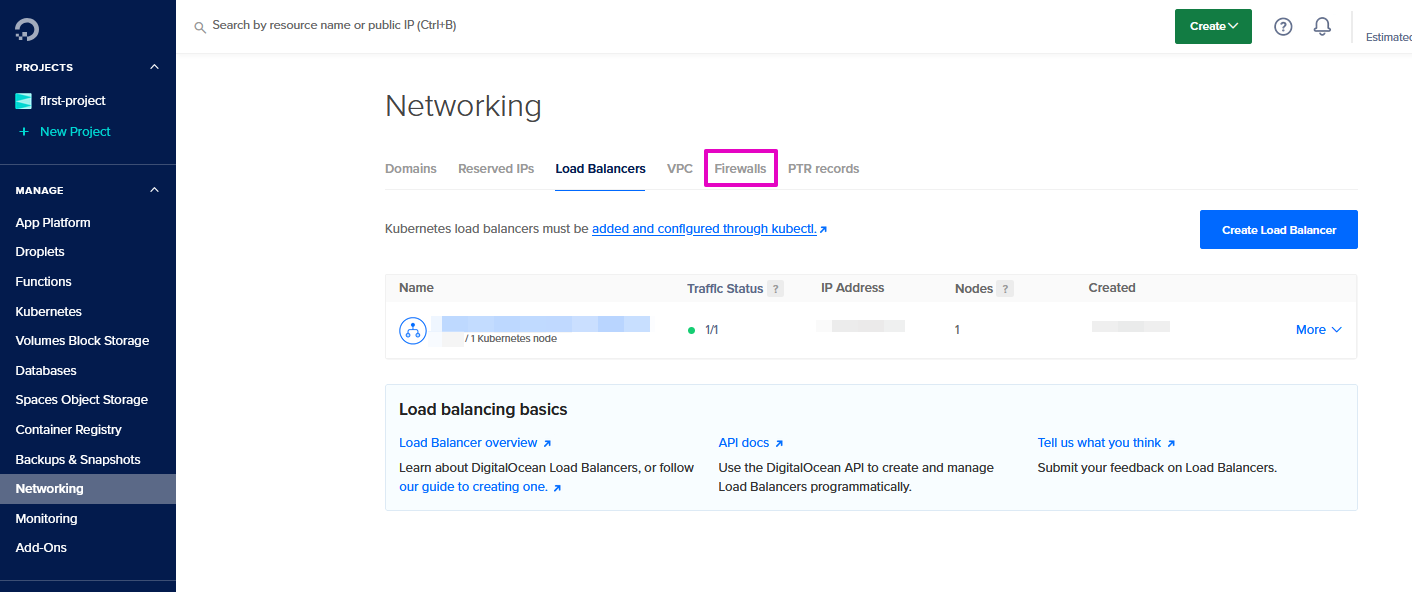Switch to the Domains tab
Image resolution: width=1412 pixels, height=592 pixels.
point(411,169)
